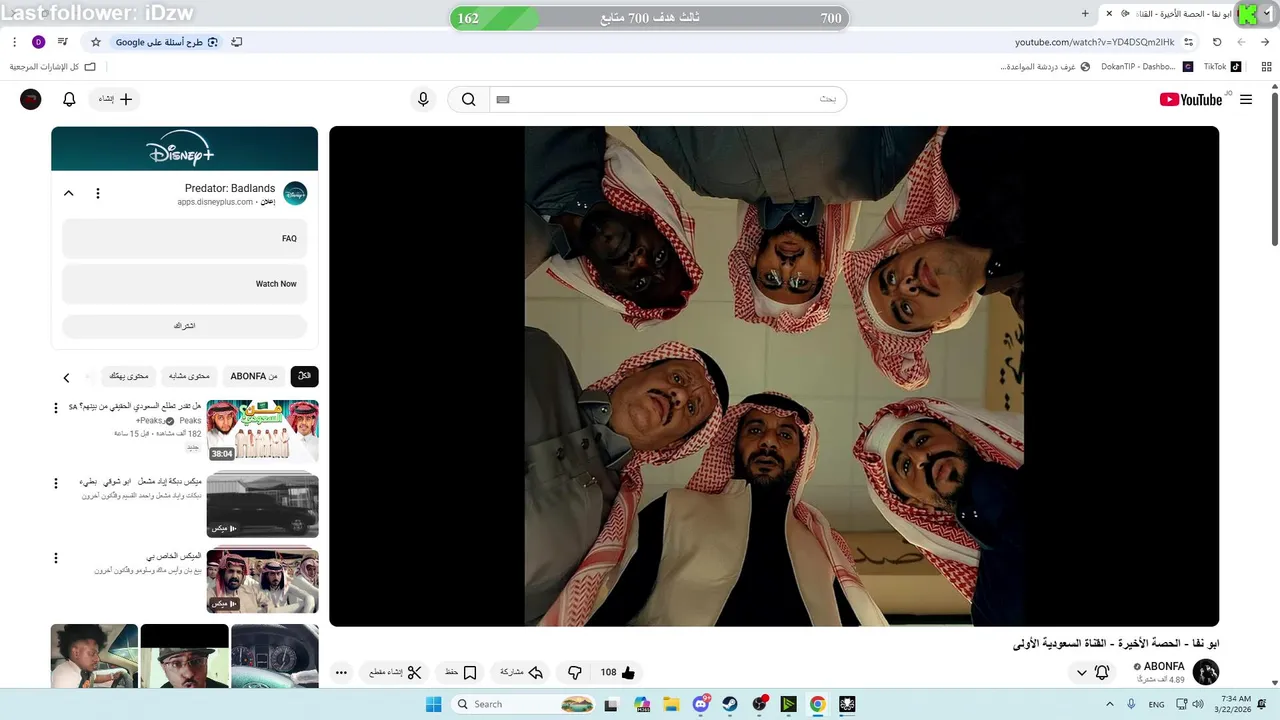
Task: Open the Disney+ ad banner image
Action: (x=185, y=148)
